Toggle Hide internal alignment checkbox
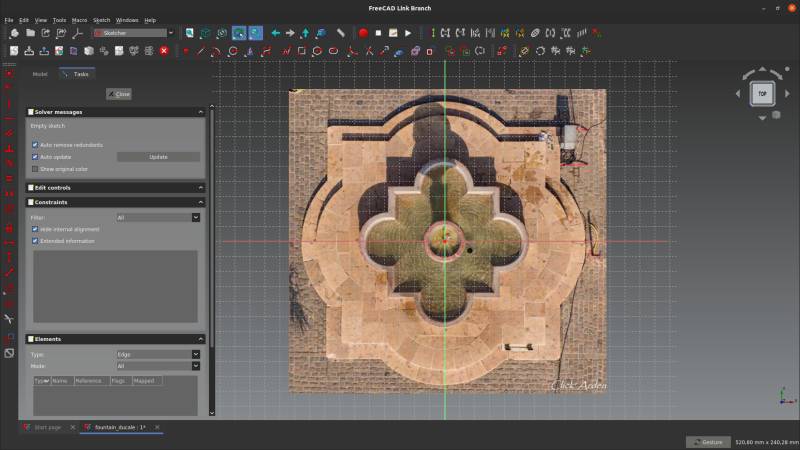Screen dimensions: 800x450 point(35,229)
